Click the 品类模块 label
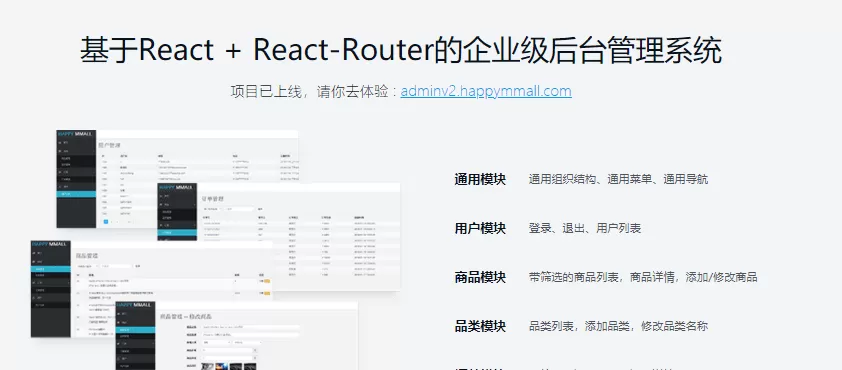 pos(480,326)
